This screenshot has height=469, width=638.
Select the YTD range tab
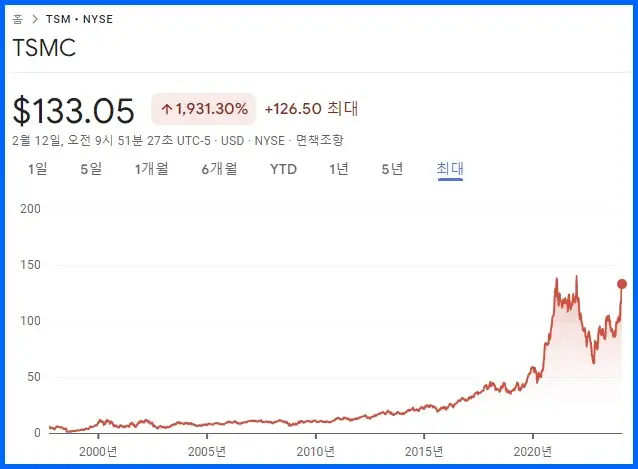point(284,169)
